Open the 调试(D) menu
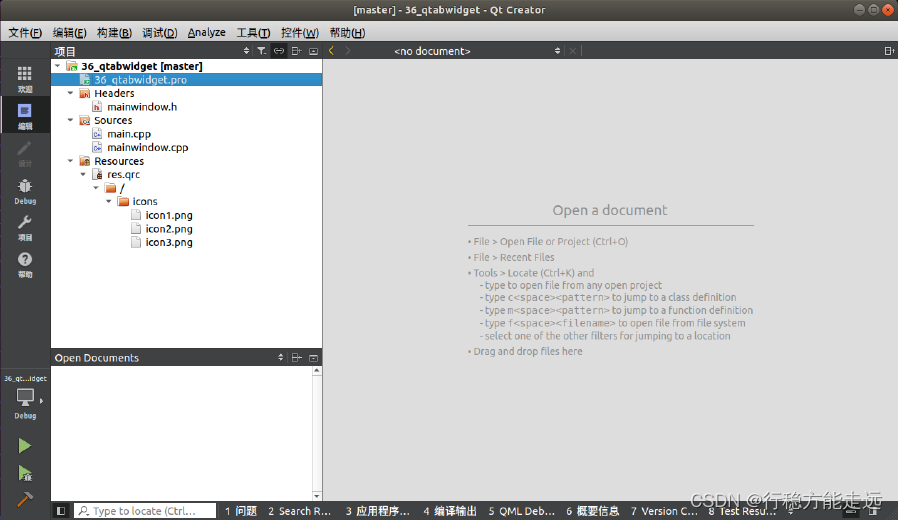Viewport: 898px width, 520px height. click(159, 33)
